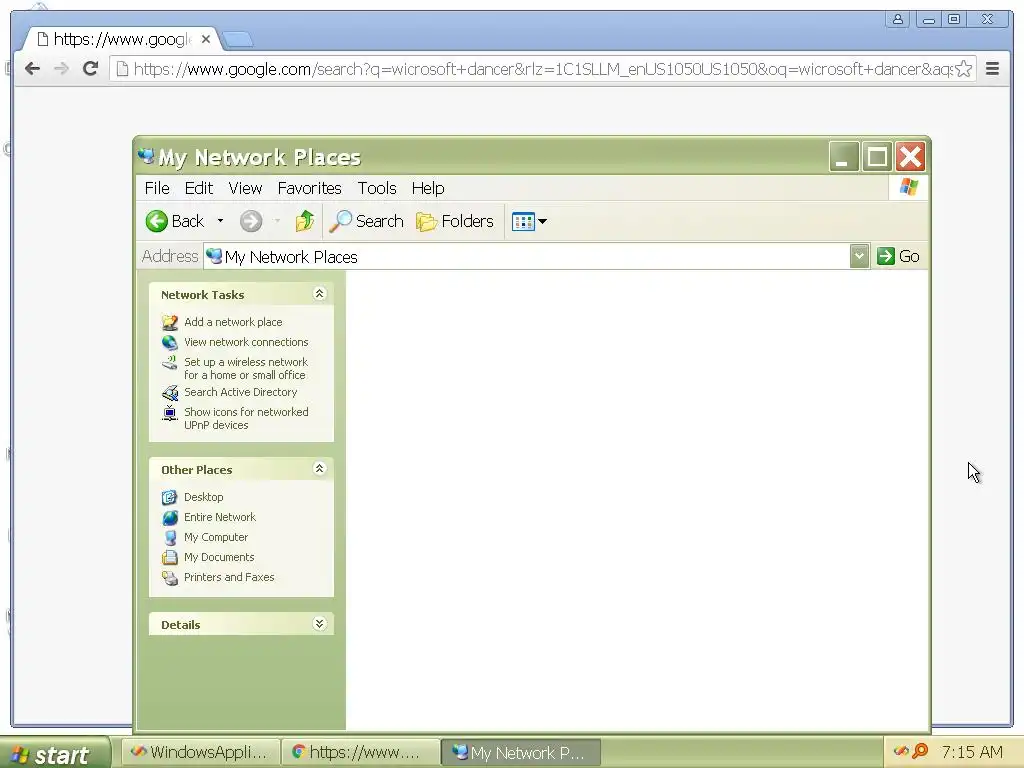Viewport: 1024px width, 768px height.
Task: Open My Computer link
Action: 216,537
